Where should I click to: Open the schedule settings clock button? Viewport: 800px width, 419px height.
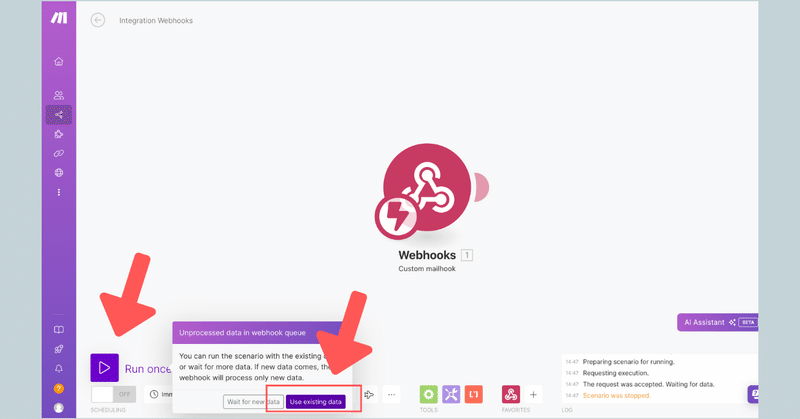[159, 394]
